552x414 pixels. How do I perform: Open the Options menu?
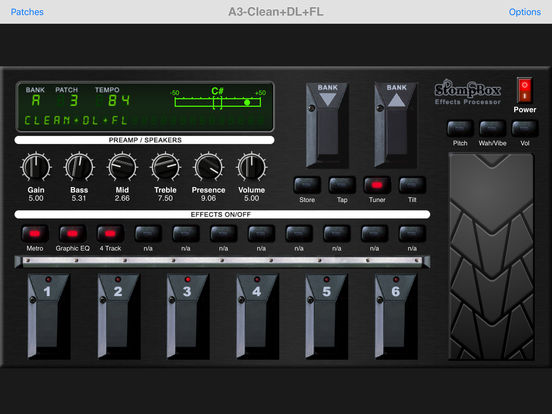(x=525, y=12)
